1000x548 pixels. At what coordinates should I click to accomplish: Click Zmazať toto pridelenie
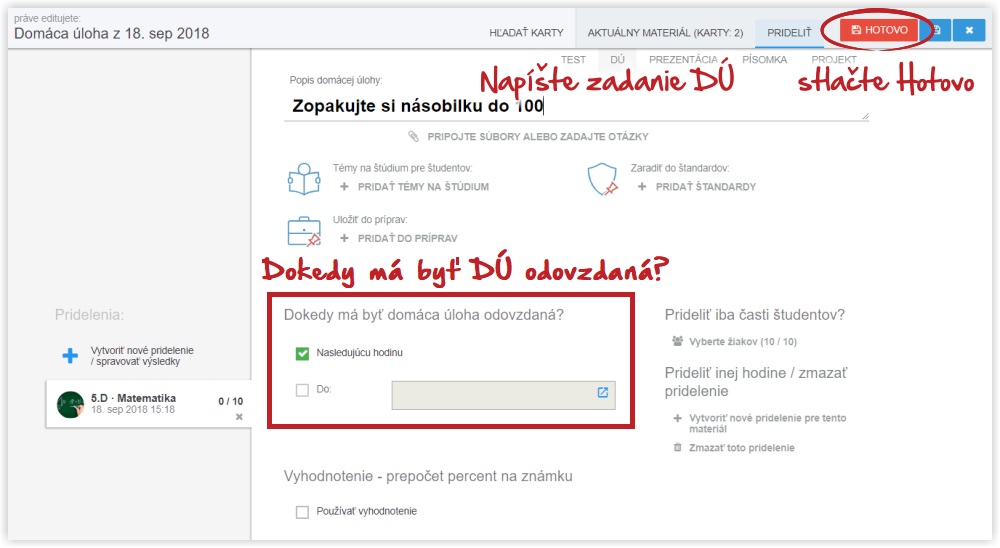point(742,448)
